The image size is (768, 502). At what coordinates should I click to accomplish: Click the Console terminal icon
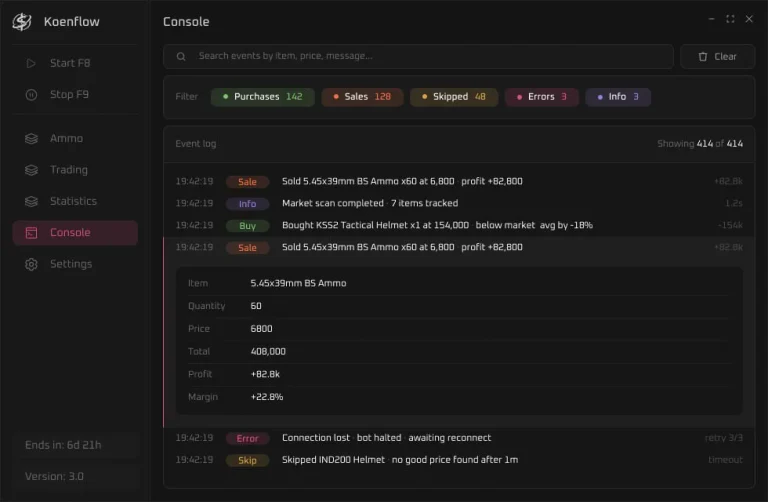31,233
